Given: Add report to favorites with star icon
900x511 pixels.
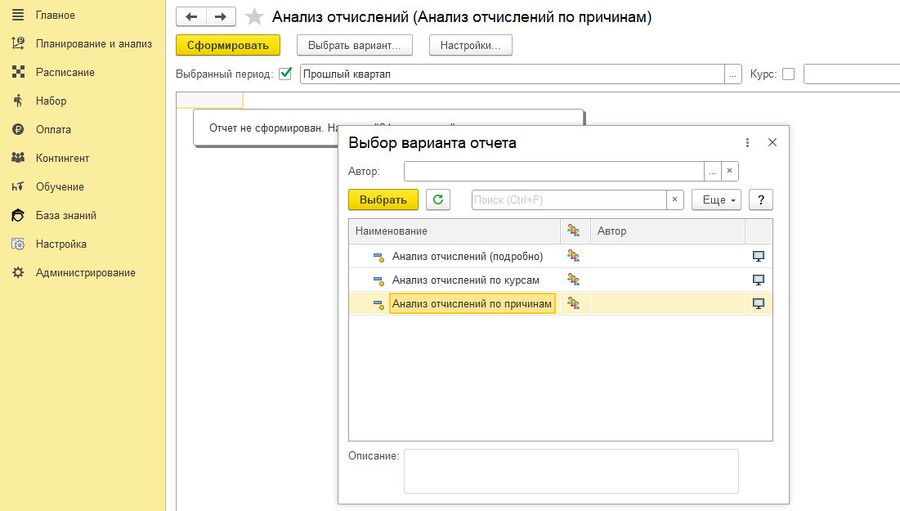Looking at the screenshot, I should click(x=254, y=17).
